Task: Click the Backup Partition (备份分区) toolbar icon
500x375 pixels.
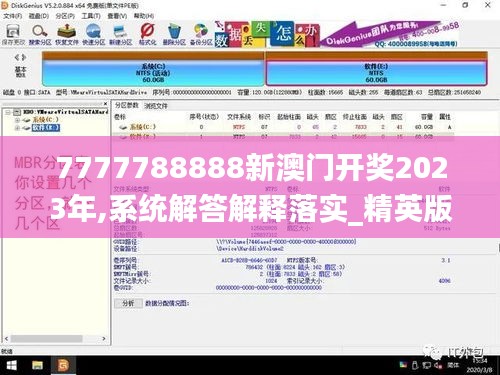Action: pyautogui.click(x=201, y=34)
